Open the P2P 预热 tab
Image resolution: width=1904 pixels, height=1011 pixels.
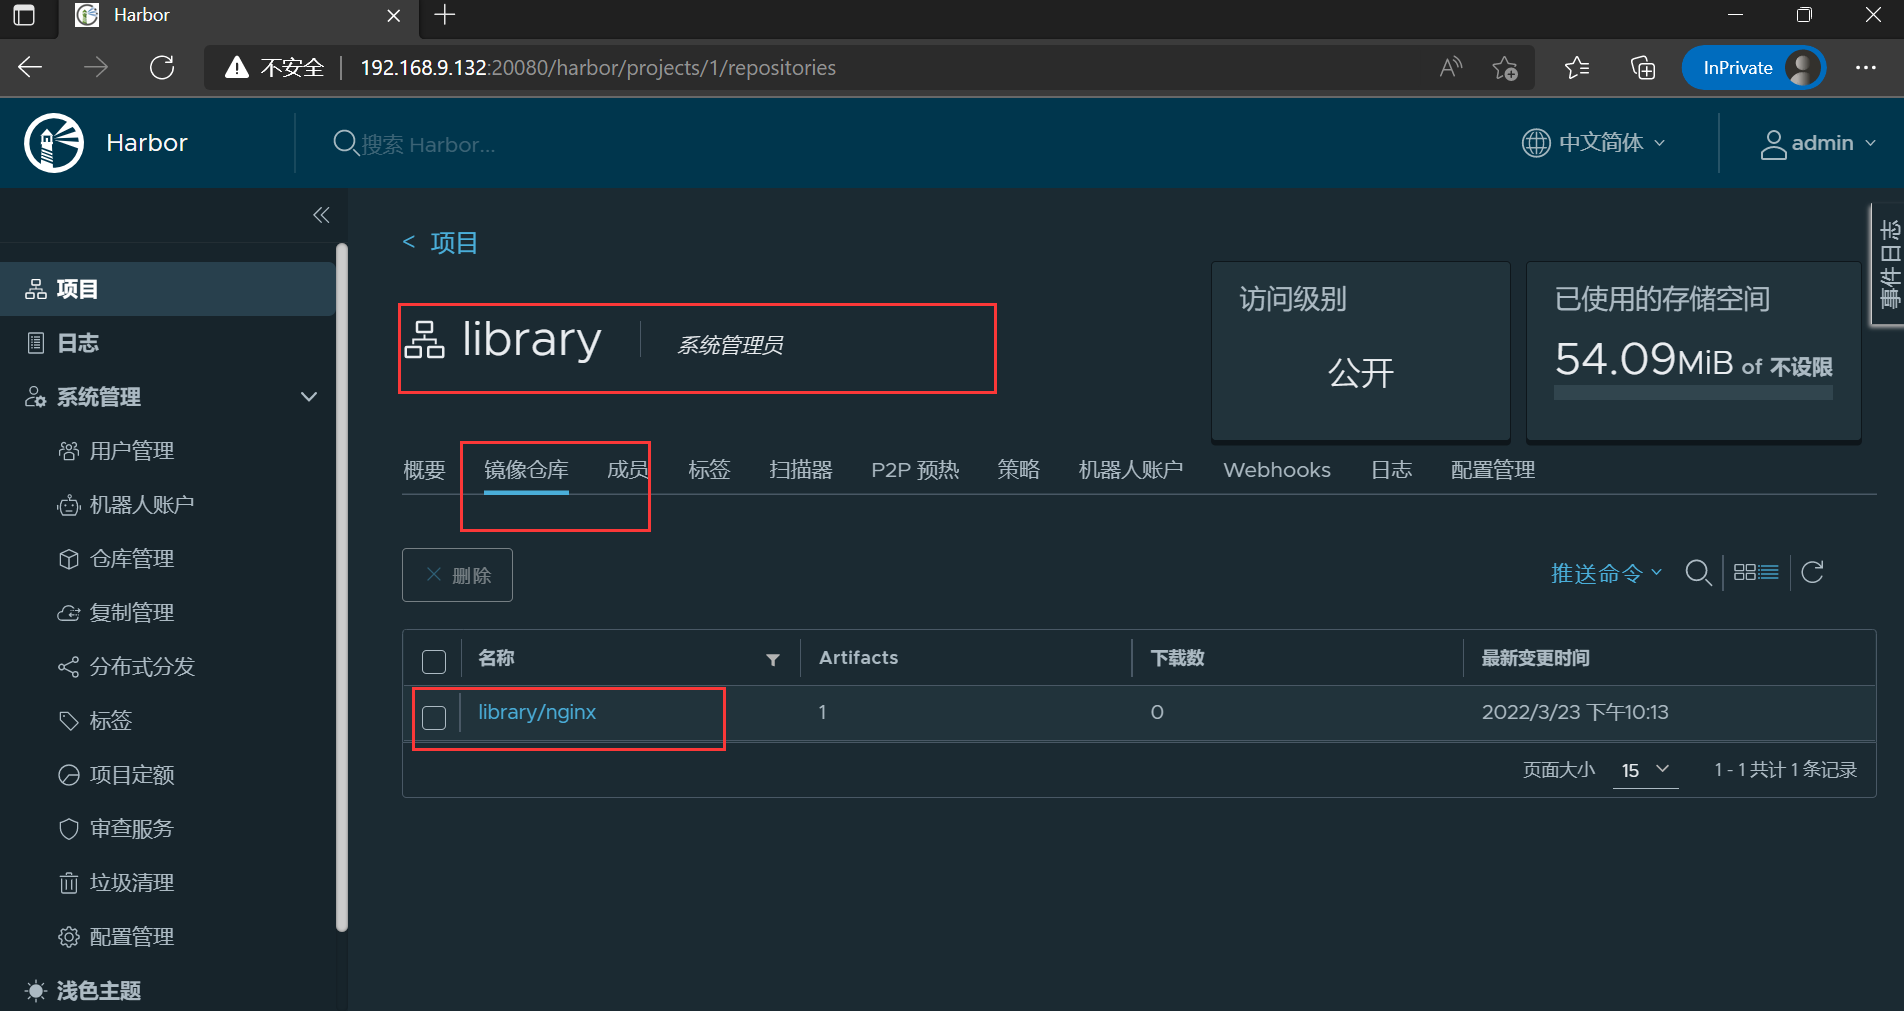(915, 470)
